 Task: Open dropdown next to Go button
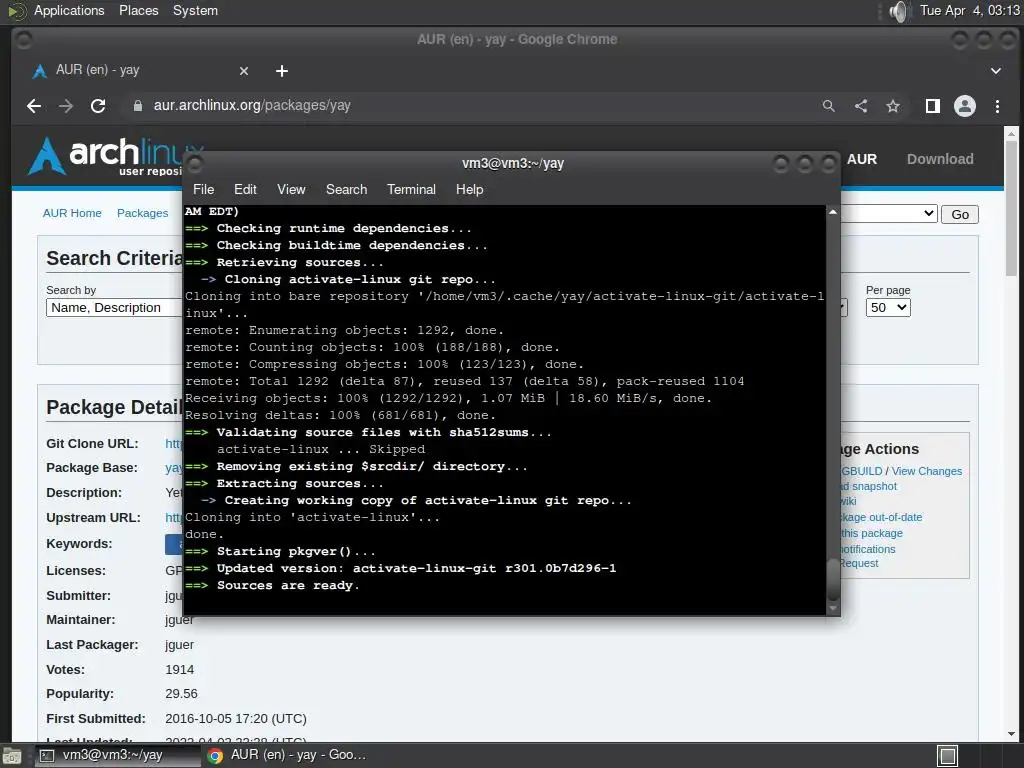889,214
